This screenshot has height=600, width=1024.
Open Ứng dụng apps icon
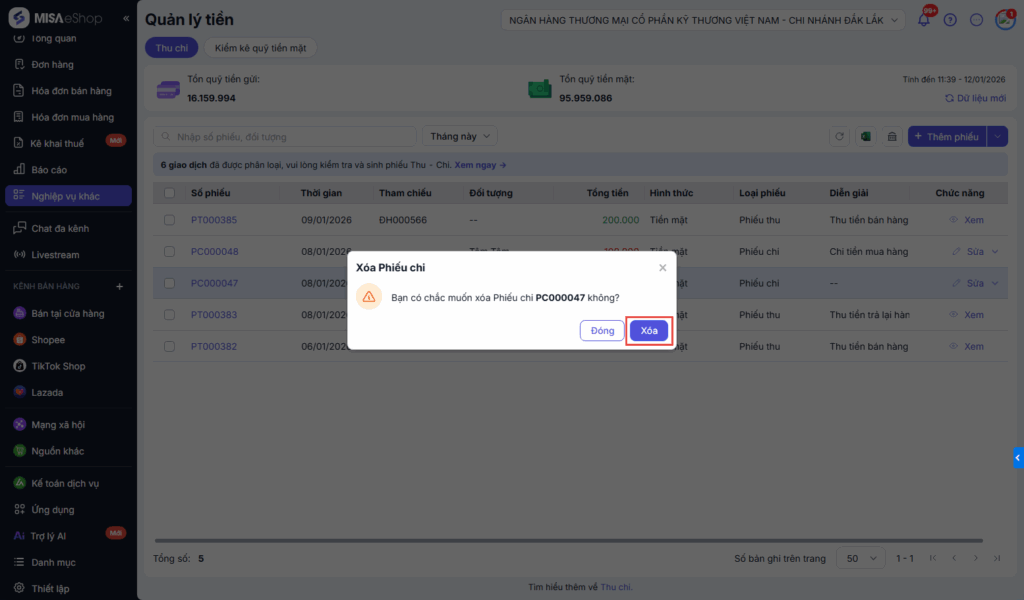pyautogui.click(x=20, y=509)
